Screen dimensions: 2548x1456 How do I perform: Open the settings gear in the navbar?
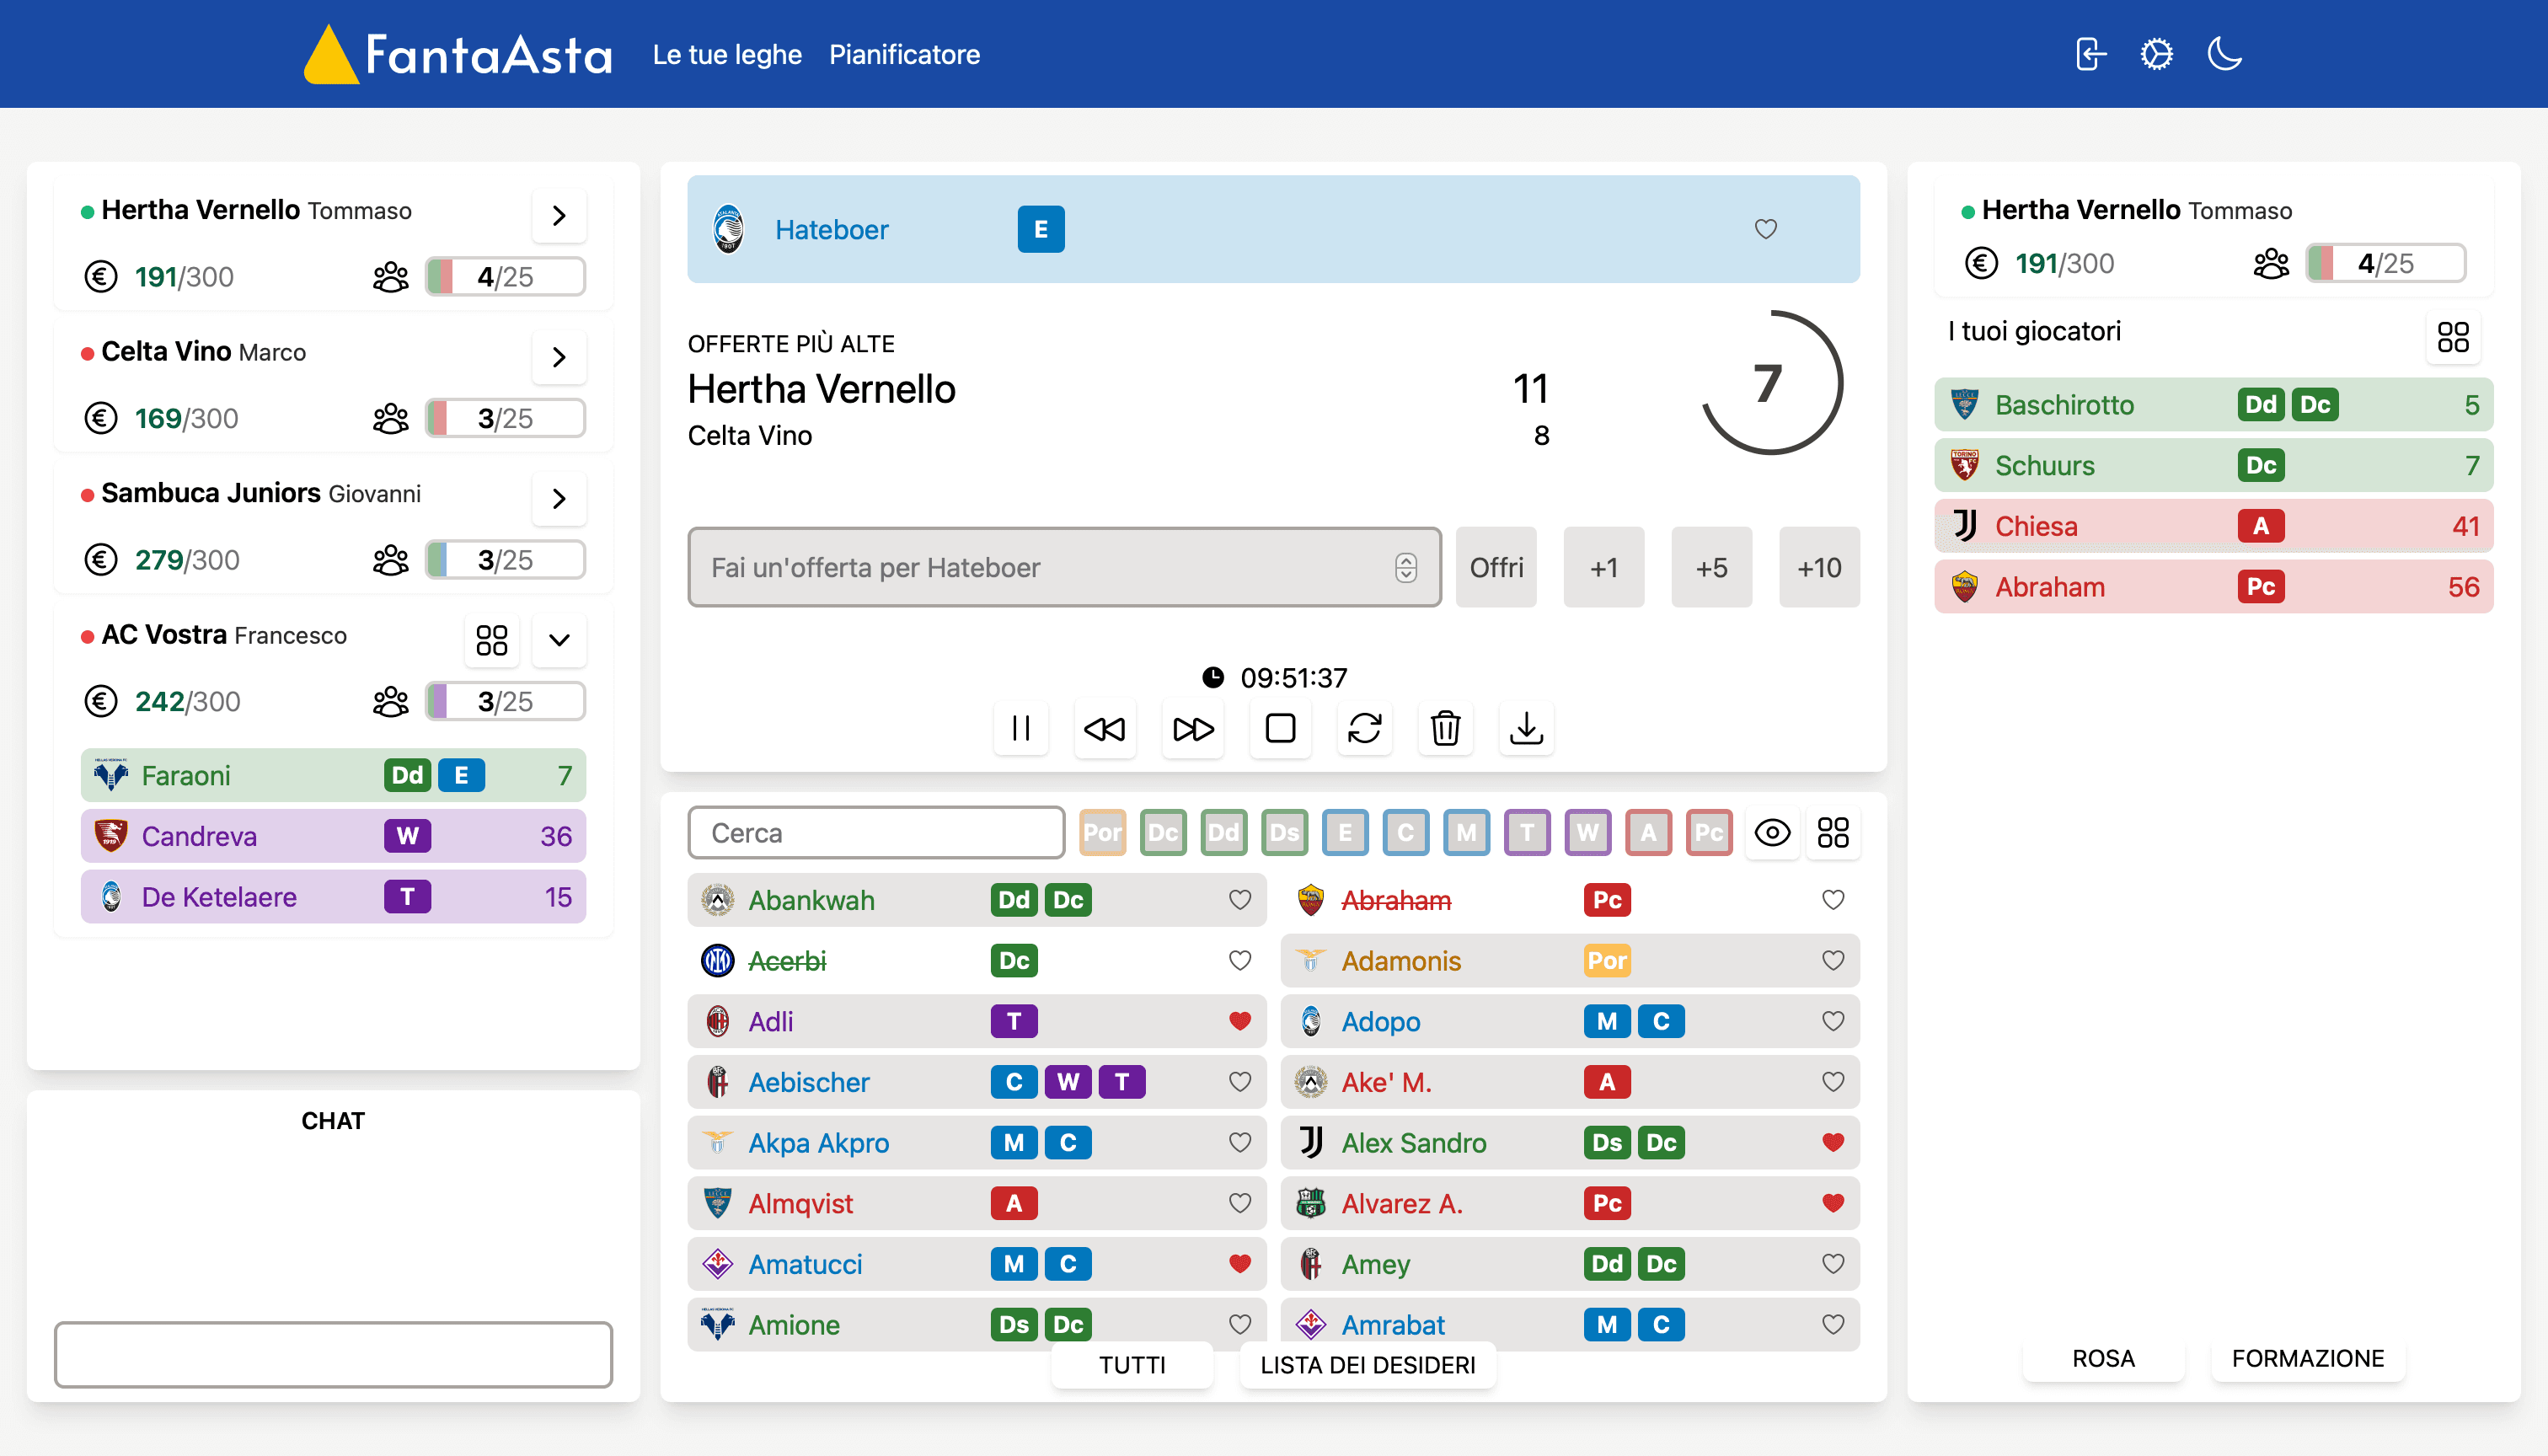2157,54
